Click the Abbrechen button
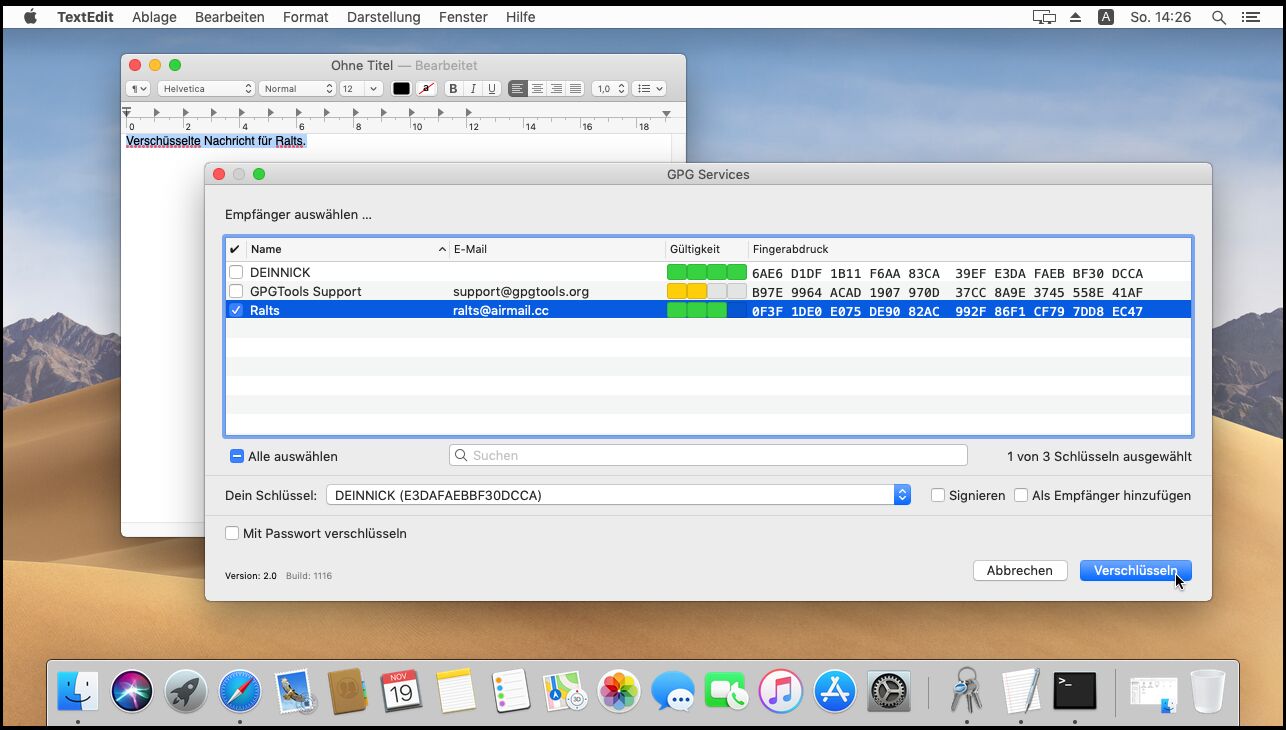The height and width of the screenshot is (730, 1286). (1019, 570)
